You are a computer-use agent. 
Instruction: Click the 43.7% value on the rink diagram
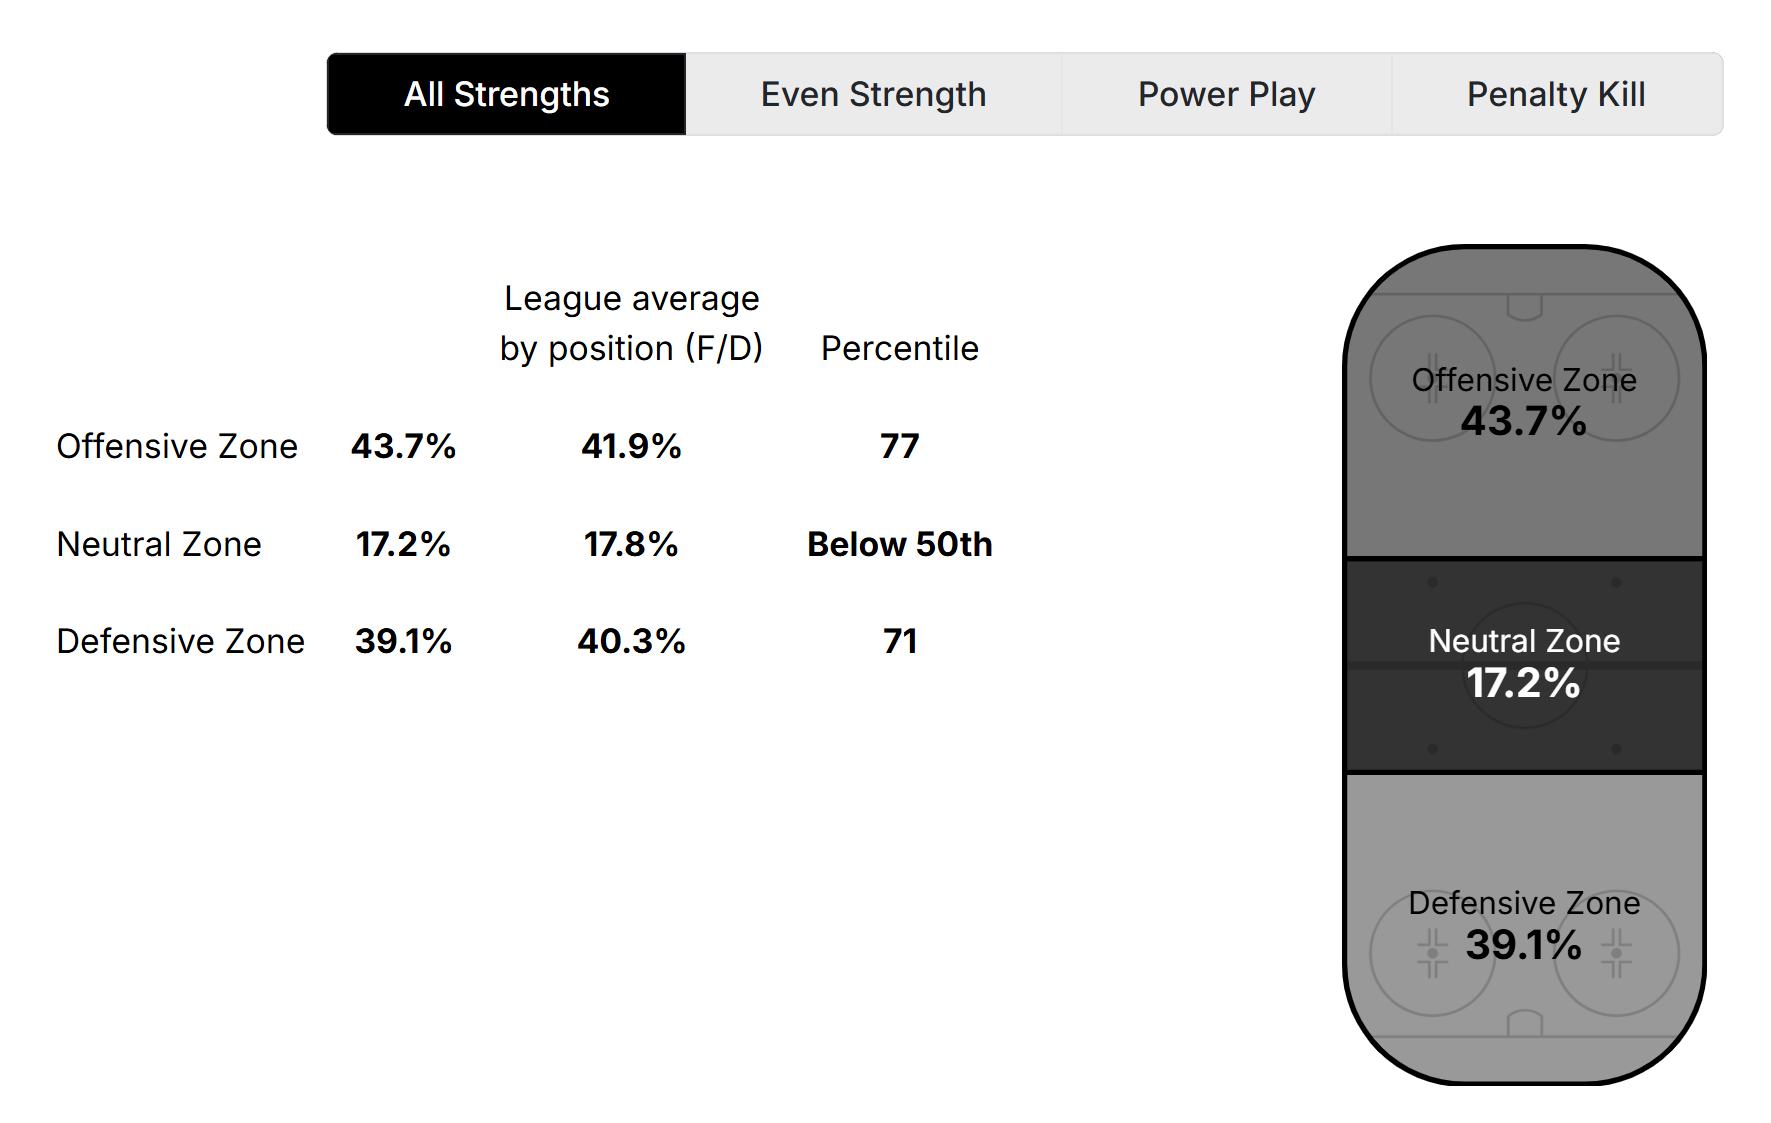tap(1524, 422)
